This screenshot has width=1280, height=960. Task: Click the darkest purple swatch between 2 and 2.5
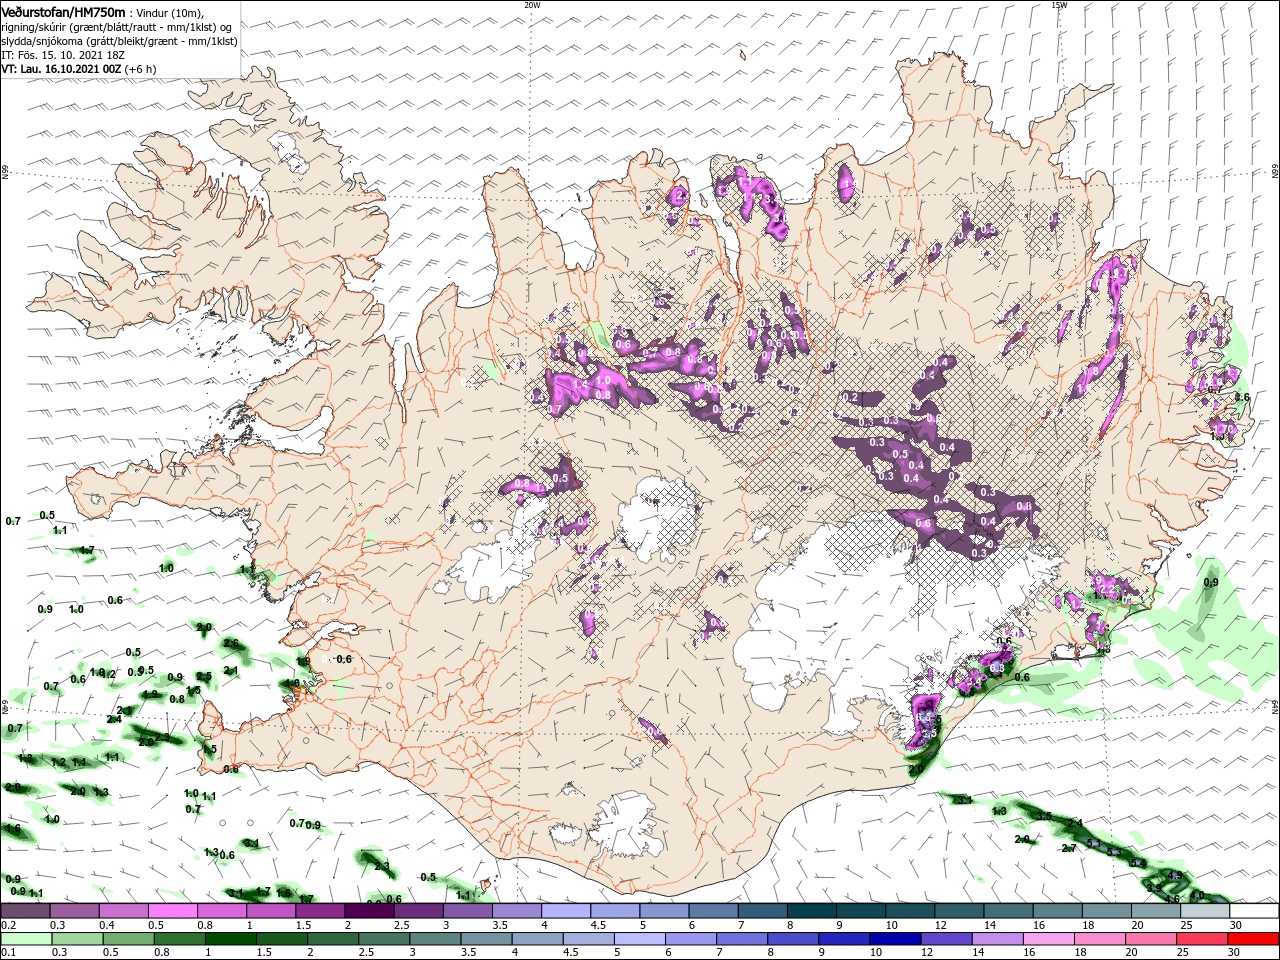[368, 911]
